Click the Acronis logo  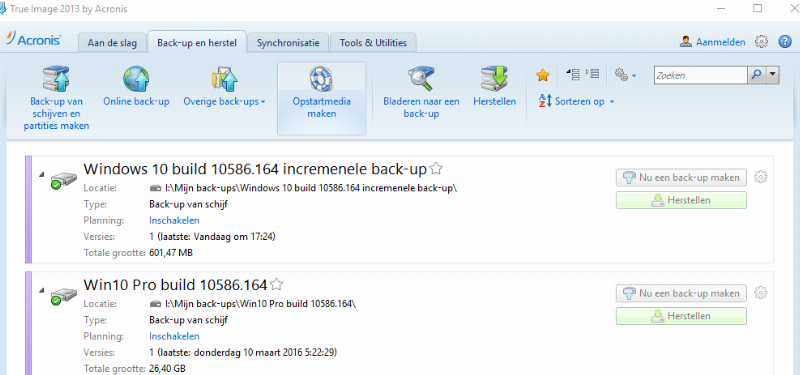point(34,40)
